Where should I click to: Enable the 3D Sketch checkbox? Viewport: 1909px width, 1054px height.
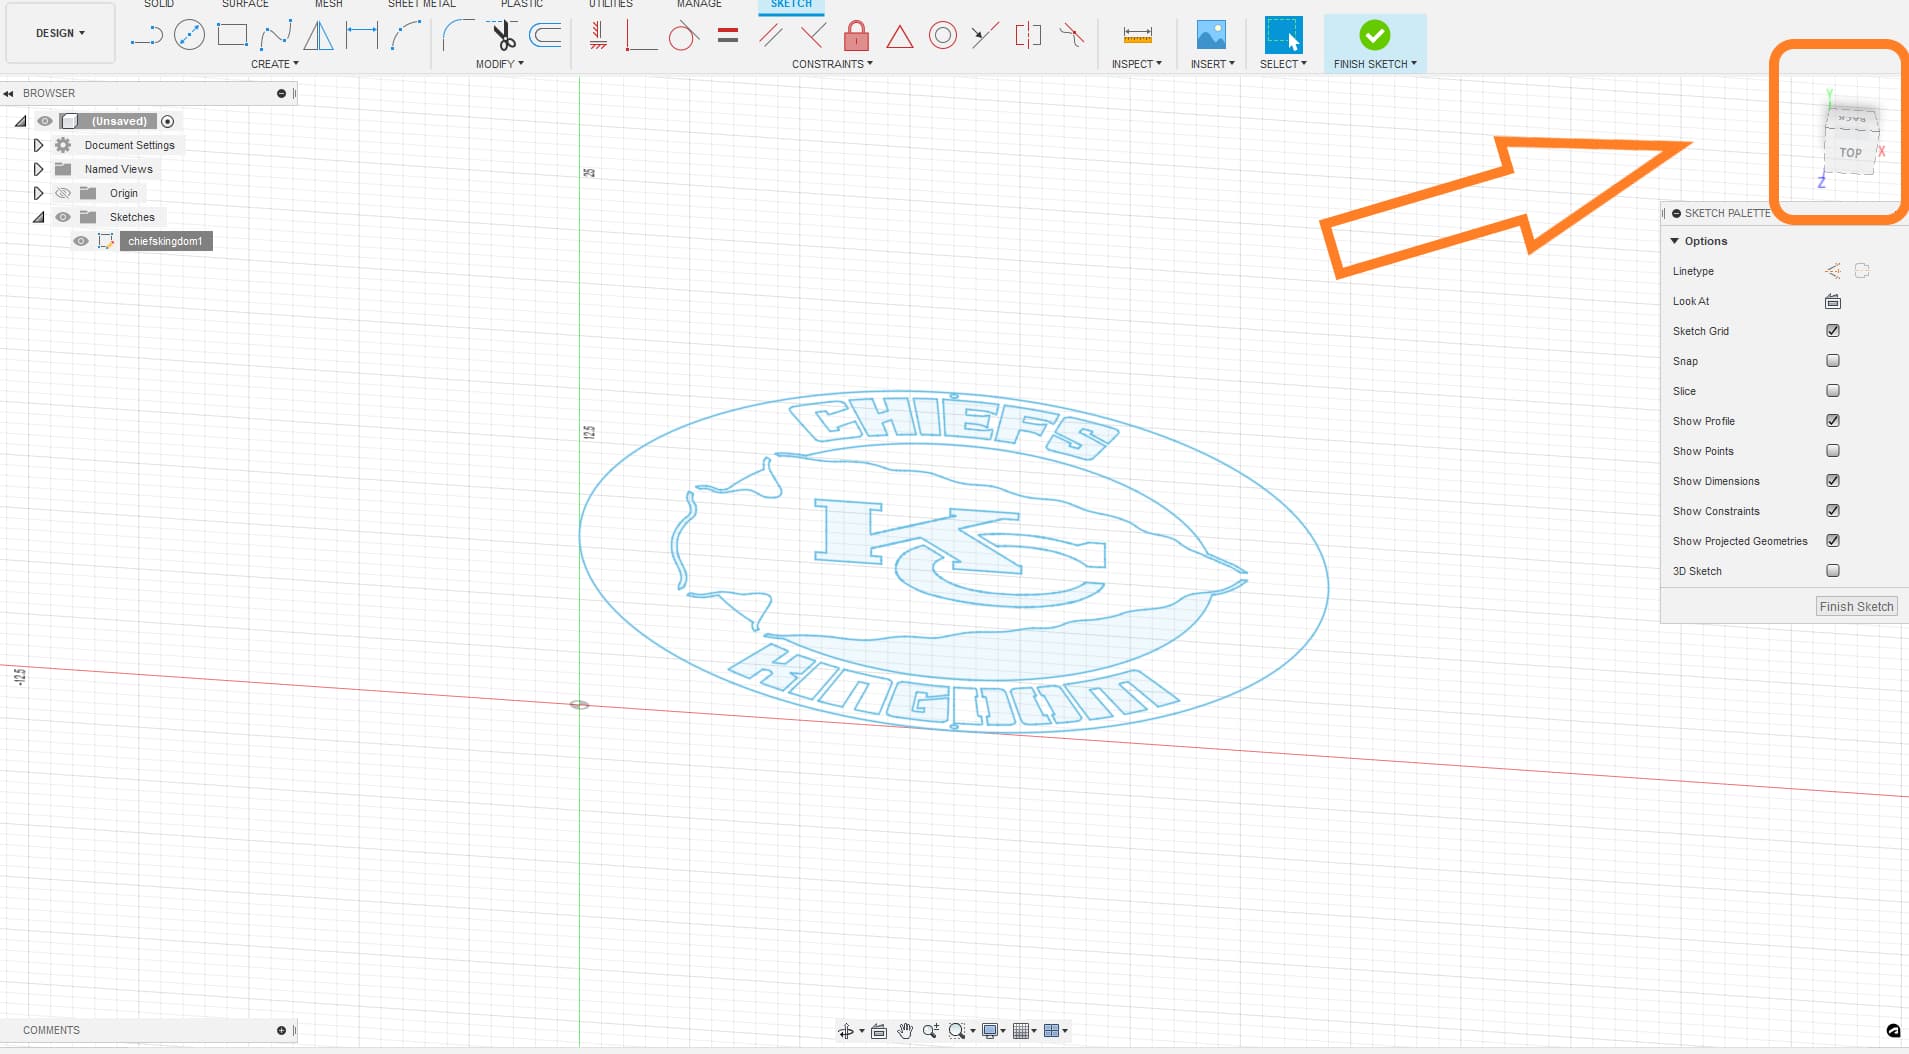click(1833, 571)
